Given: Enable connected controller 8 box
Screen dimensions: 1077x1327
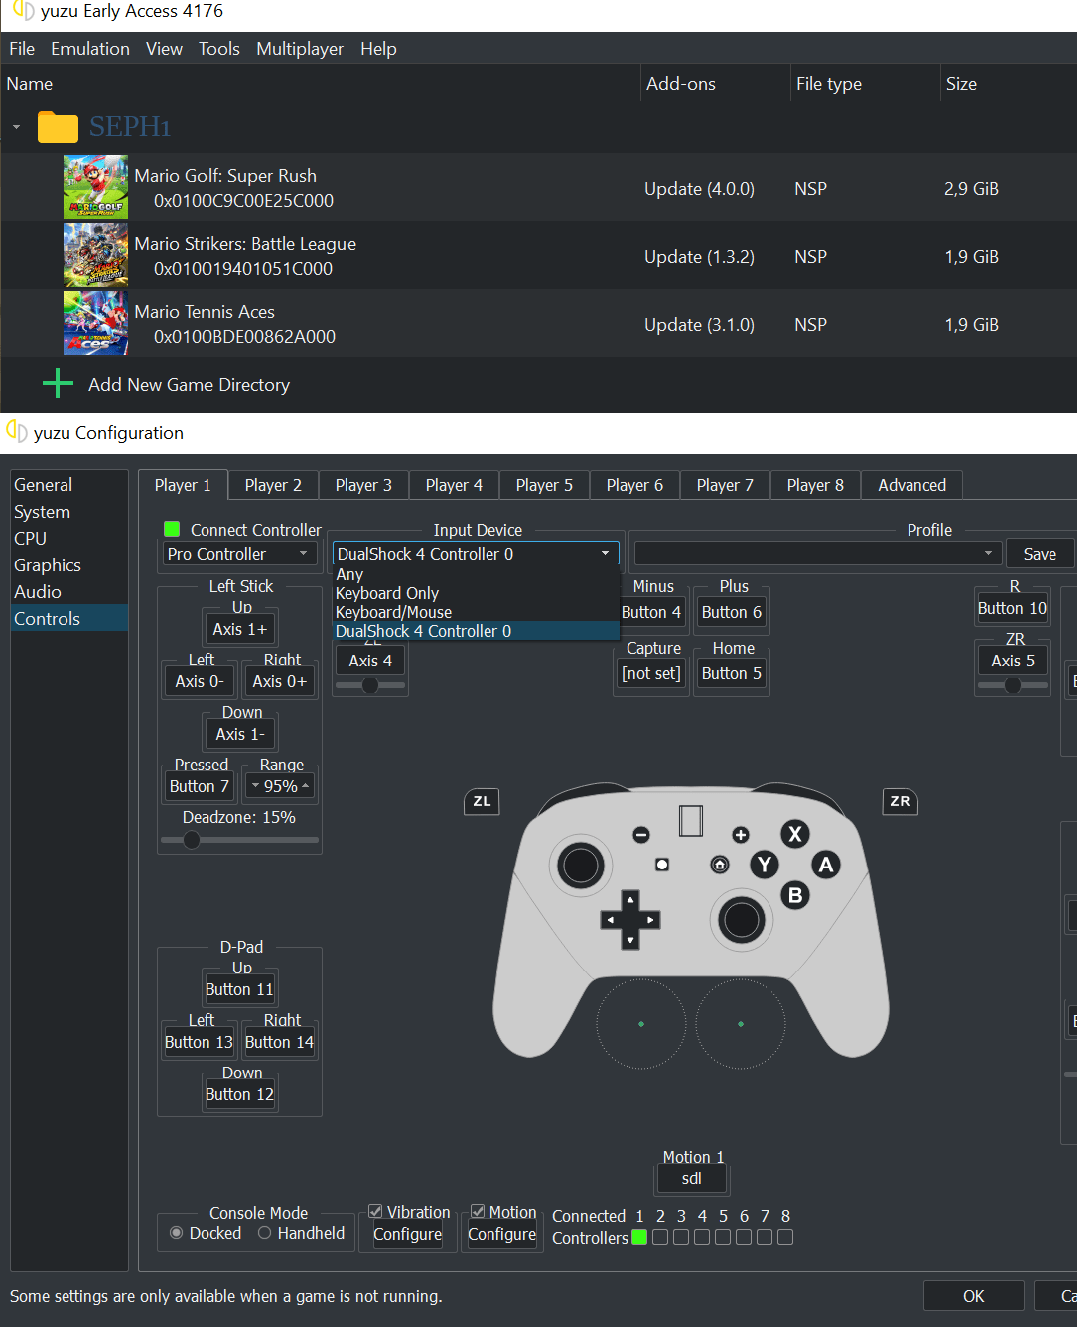Looking at the screenshot, I should (785, 1237).
